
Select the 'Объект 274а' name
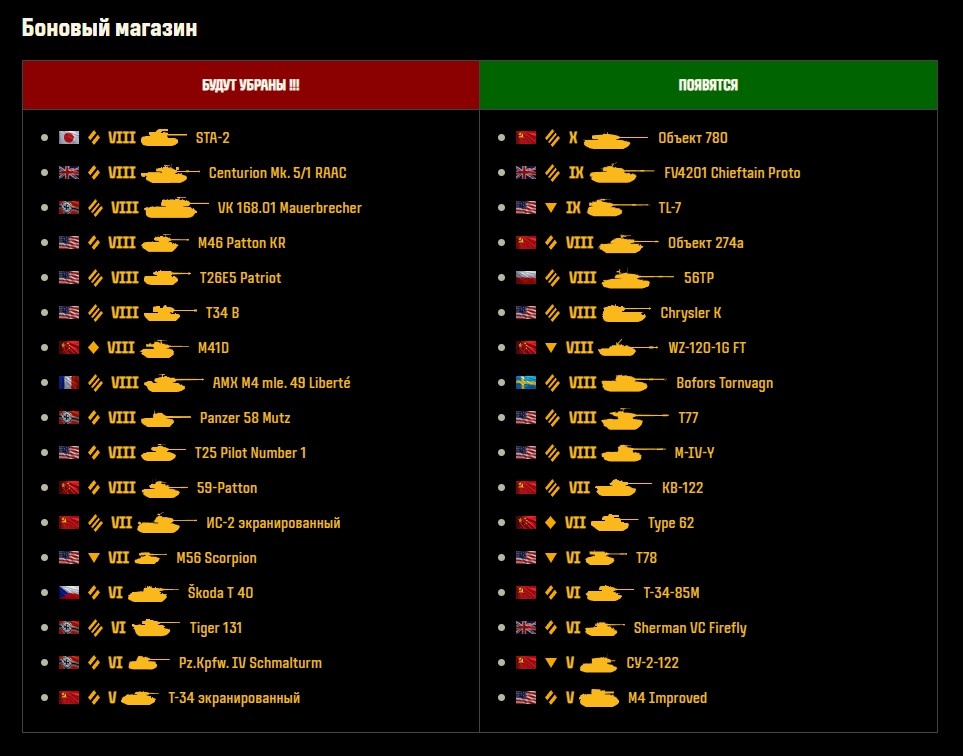(x=706, y=243)
